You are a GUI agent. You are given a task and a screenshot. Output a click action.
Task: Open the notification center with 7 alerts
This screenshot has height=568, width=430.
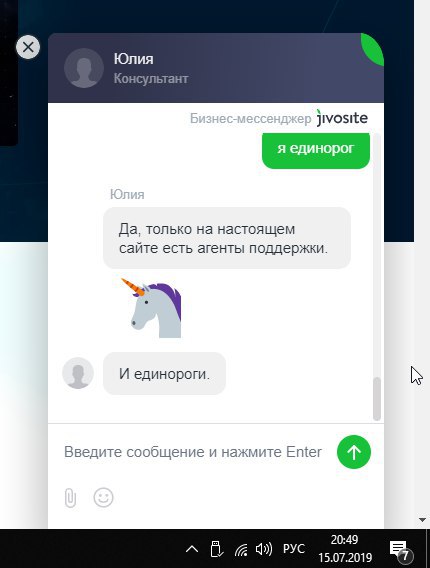click(x=400, y=550)
